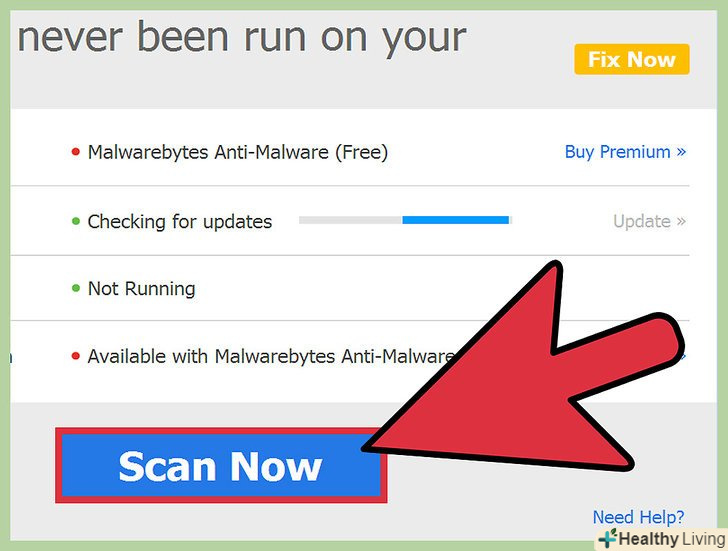Screen dimensions: 728x551
Task: Open the Buy Premium link
Action: (625, 152)
